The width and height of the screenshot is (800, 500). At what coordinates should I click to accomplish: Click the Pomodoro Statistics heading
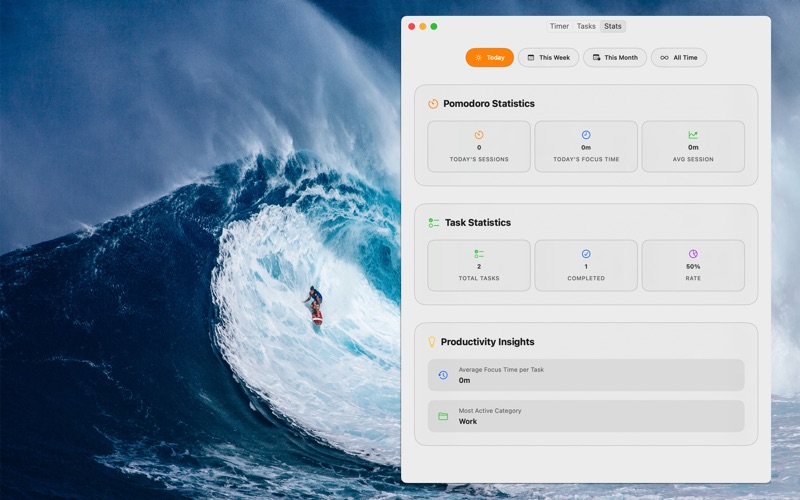489,104
